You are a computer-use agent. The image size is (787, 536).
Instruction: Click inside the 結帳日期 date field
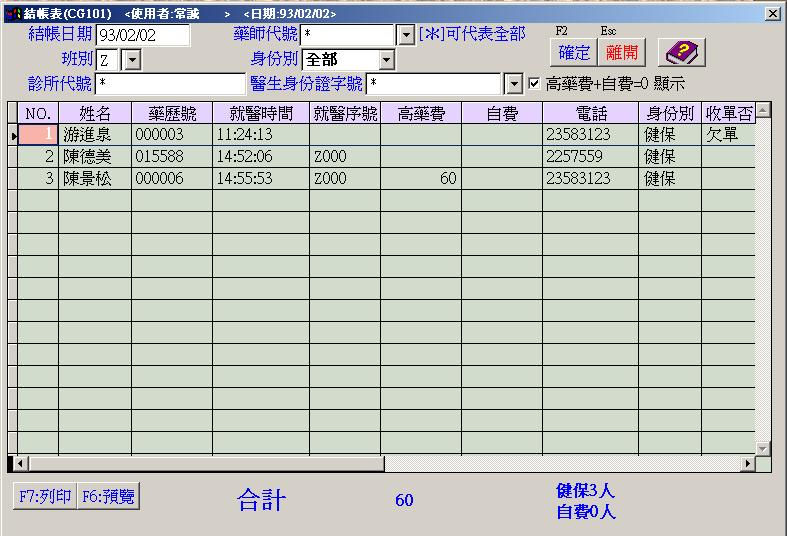point(142,36)
